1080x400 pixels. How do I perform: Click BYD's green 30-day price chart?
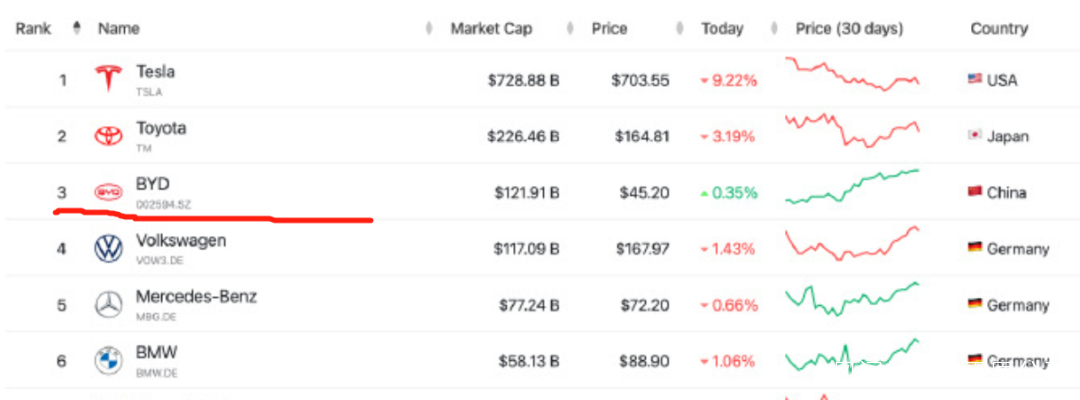click(852, 187)
